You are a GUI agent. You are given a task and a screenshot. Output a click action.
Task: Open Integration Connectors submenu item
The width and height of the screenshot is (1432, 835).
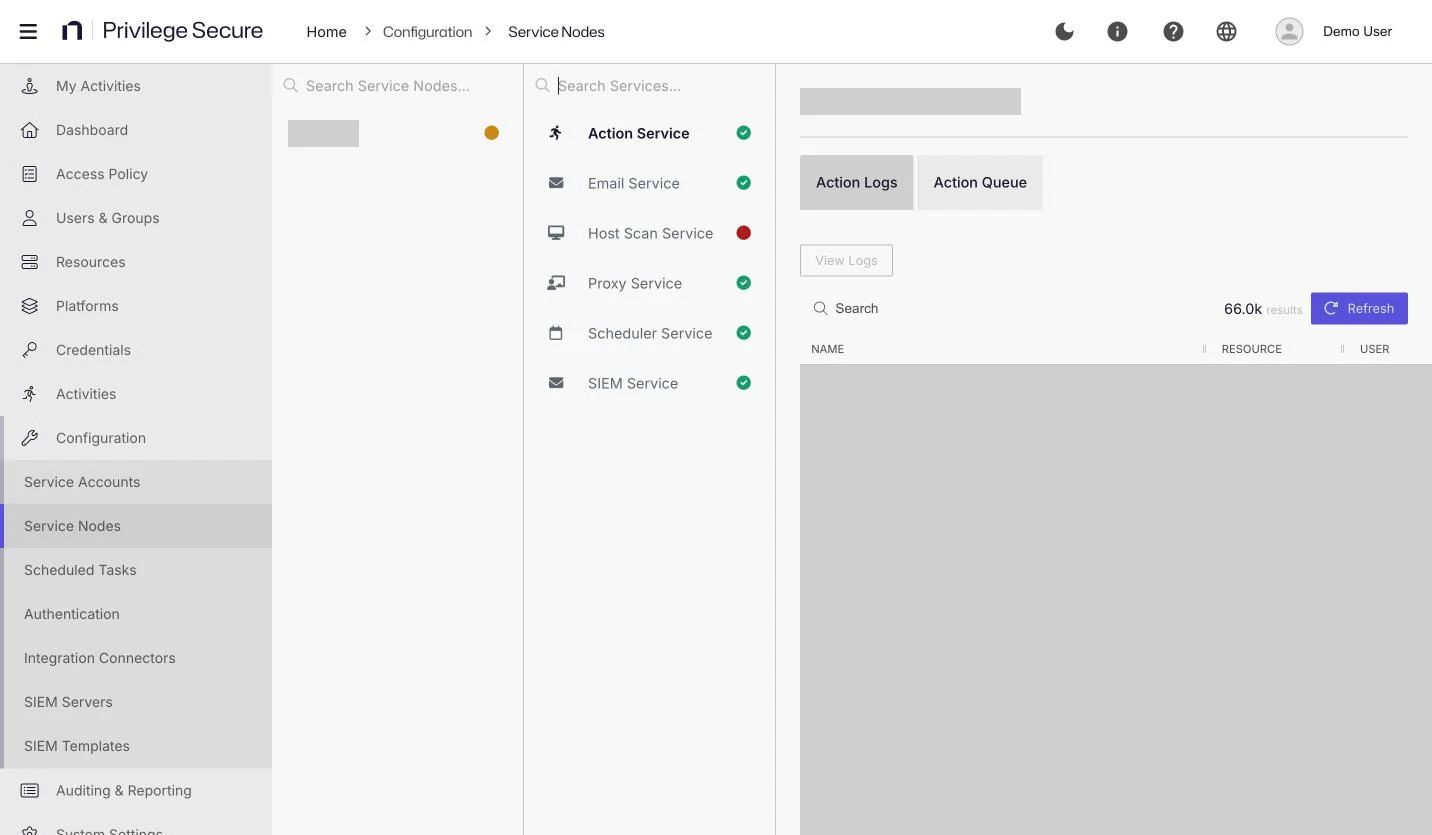[136, 658]
